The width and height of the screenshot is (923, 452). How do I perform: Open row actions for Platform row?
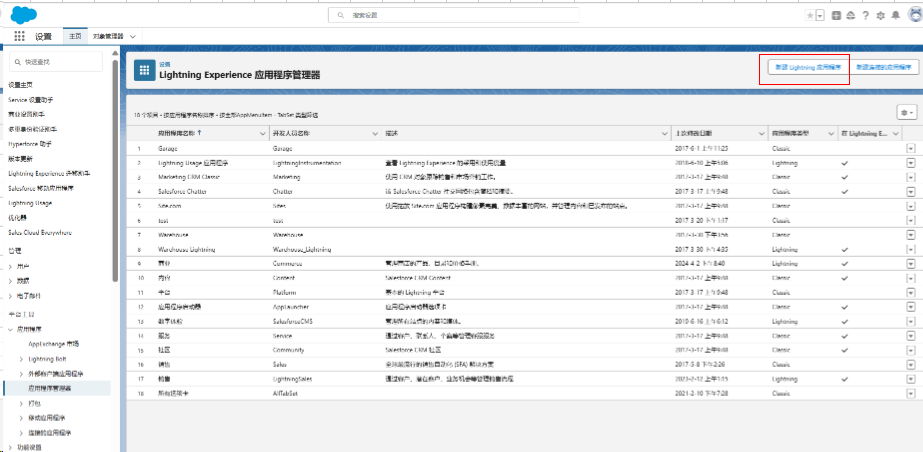911,292
